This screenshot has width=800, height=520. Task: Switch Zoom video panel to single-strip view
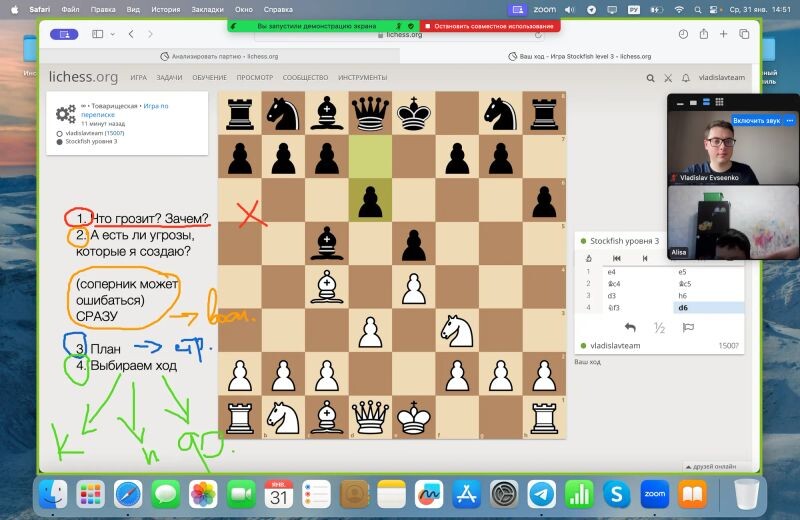pyautogui.click(x=691, y=101)
